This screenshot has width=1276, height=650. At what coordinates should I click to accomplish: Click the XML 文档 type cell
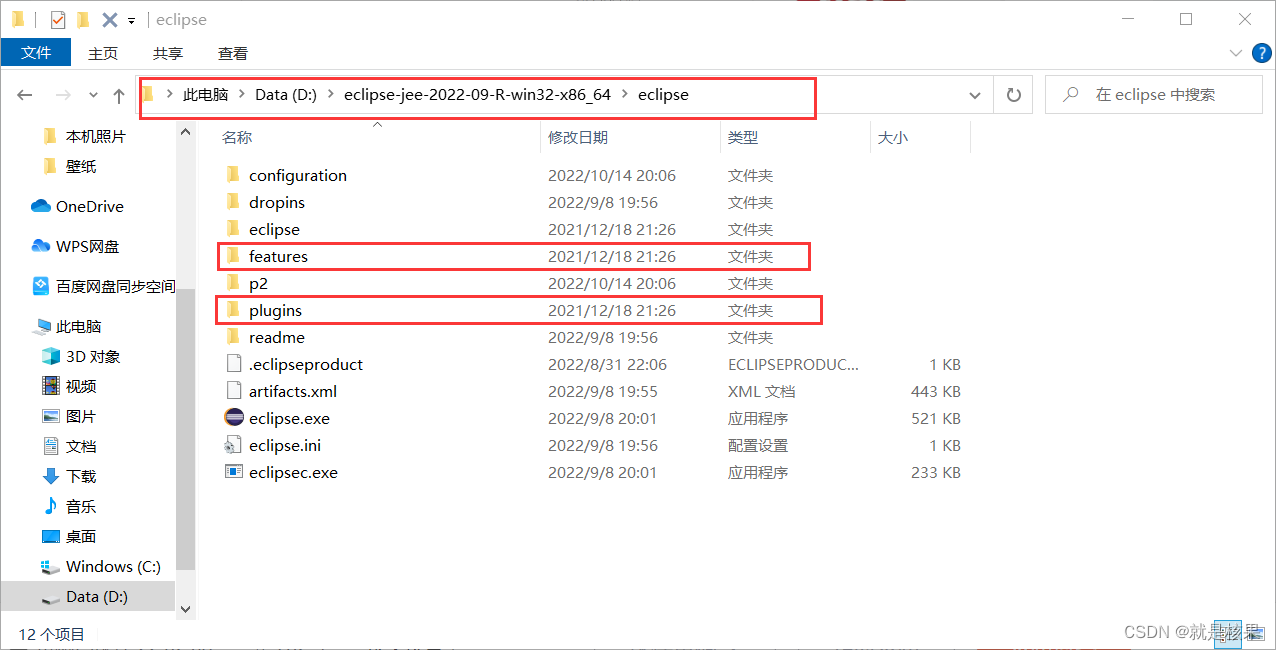coord(761,391)
